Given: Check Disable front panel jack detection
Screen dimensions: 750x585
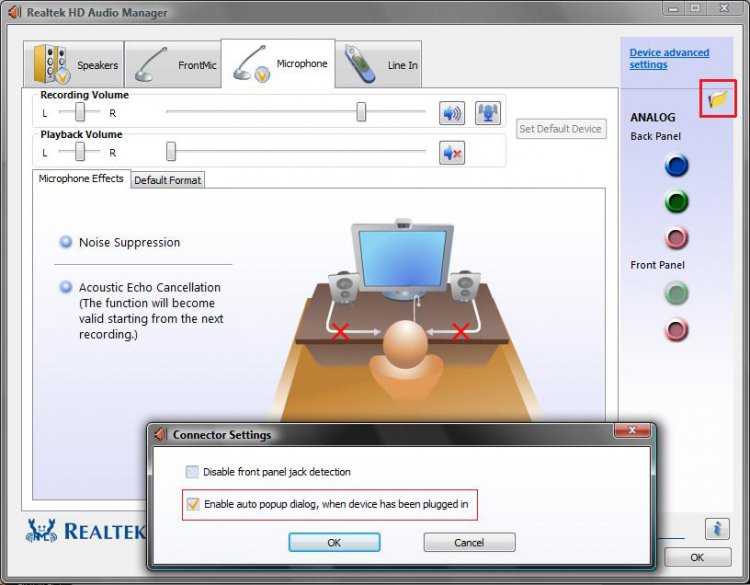Looking at the screenshot, I should (192, 472).
